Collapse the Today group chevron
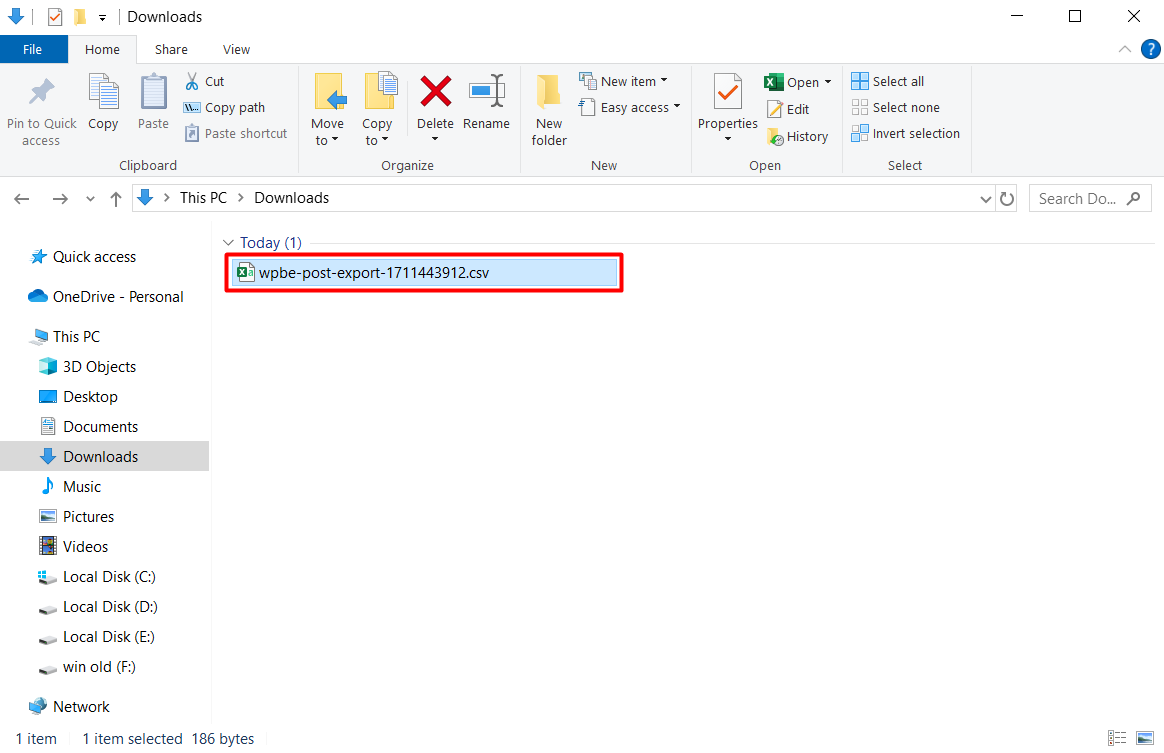 [x=229, y=243]
